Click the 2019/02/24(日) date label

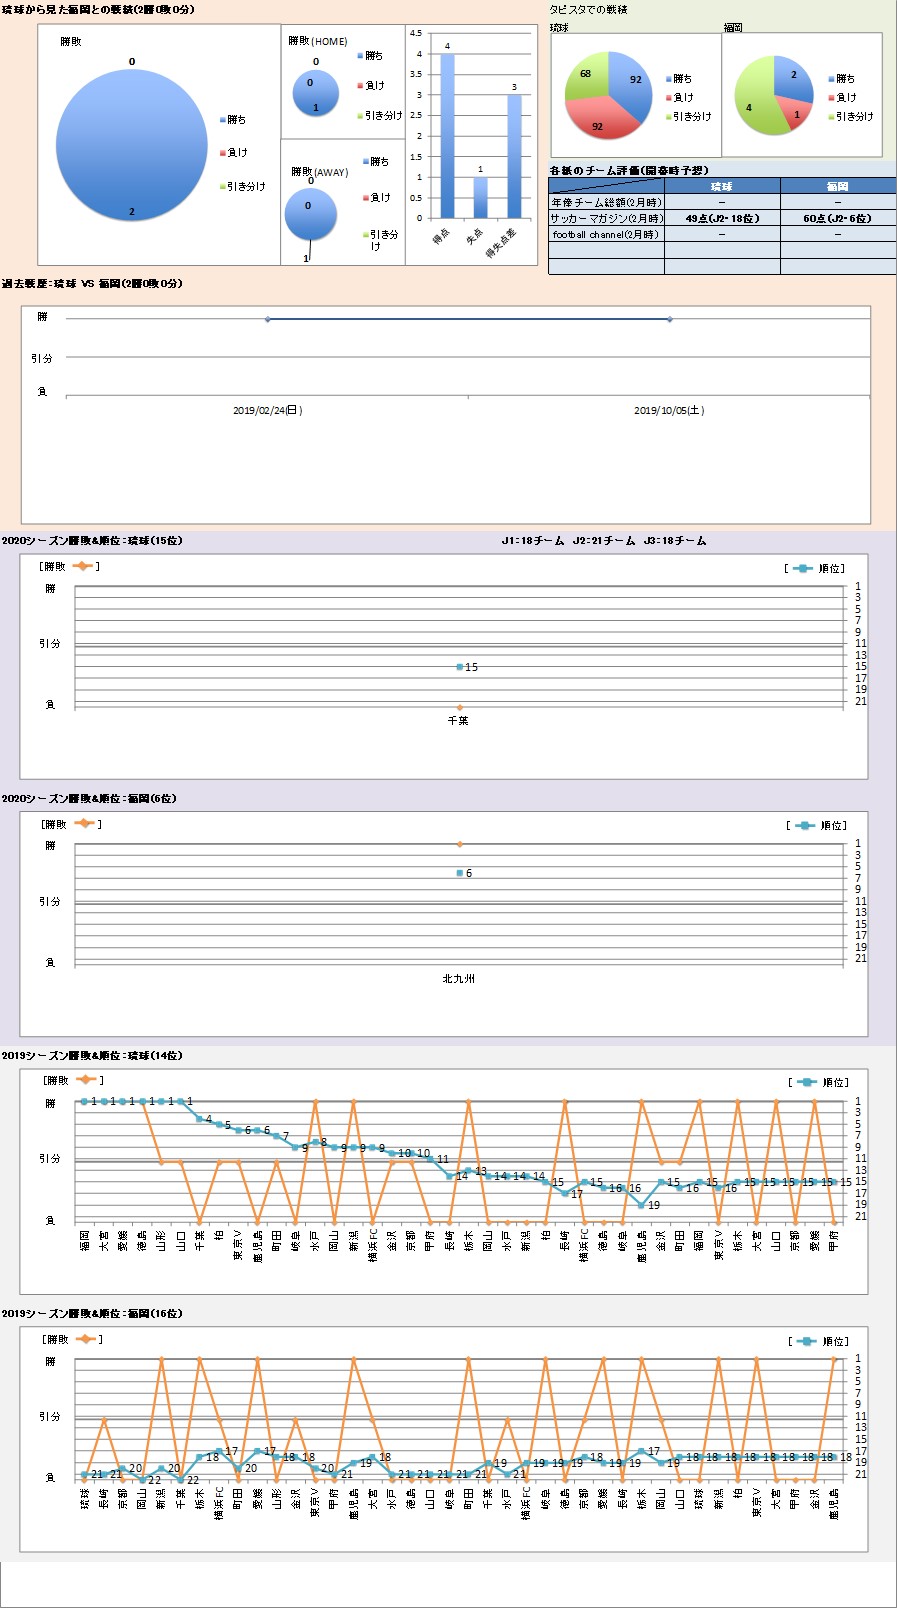pos(268,410)
